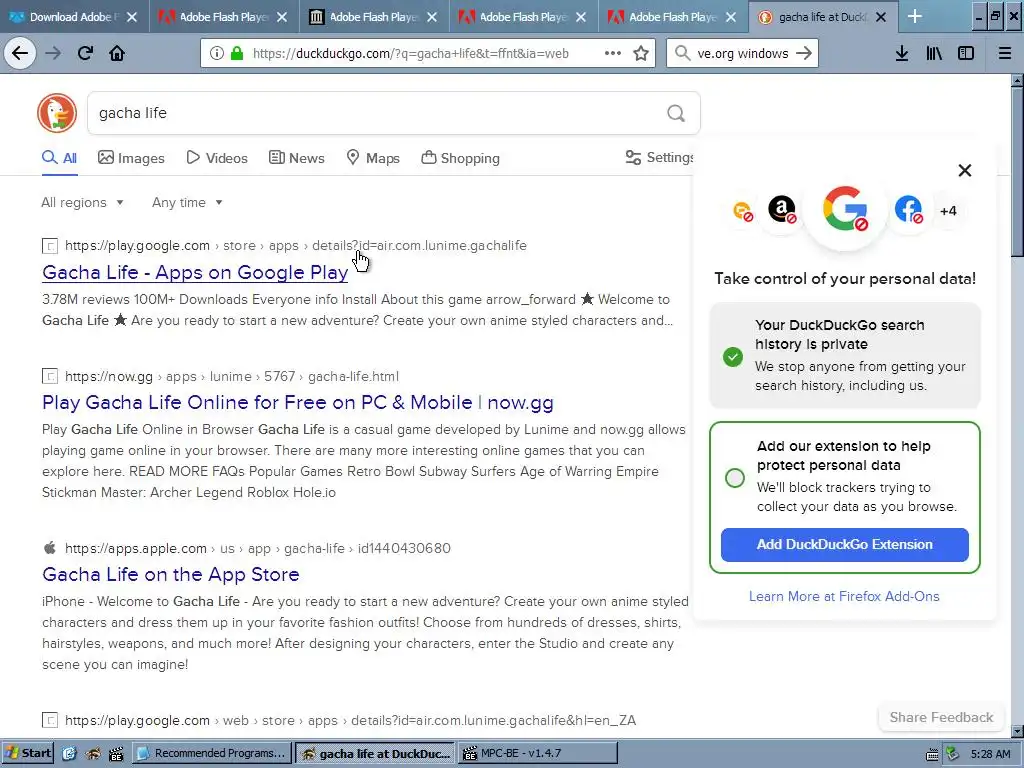The width and height of the screenshot is (1024, 768).
Task: Click the play.google.com en_ZA result URL
Action: click(351, 720)
